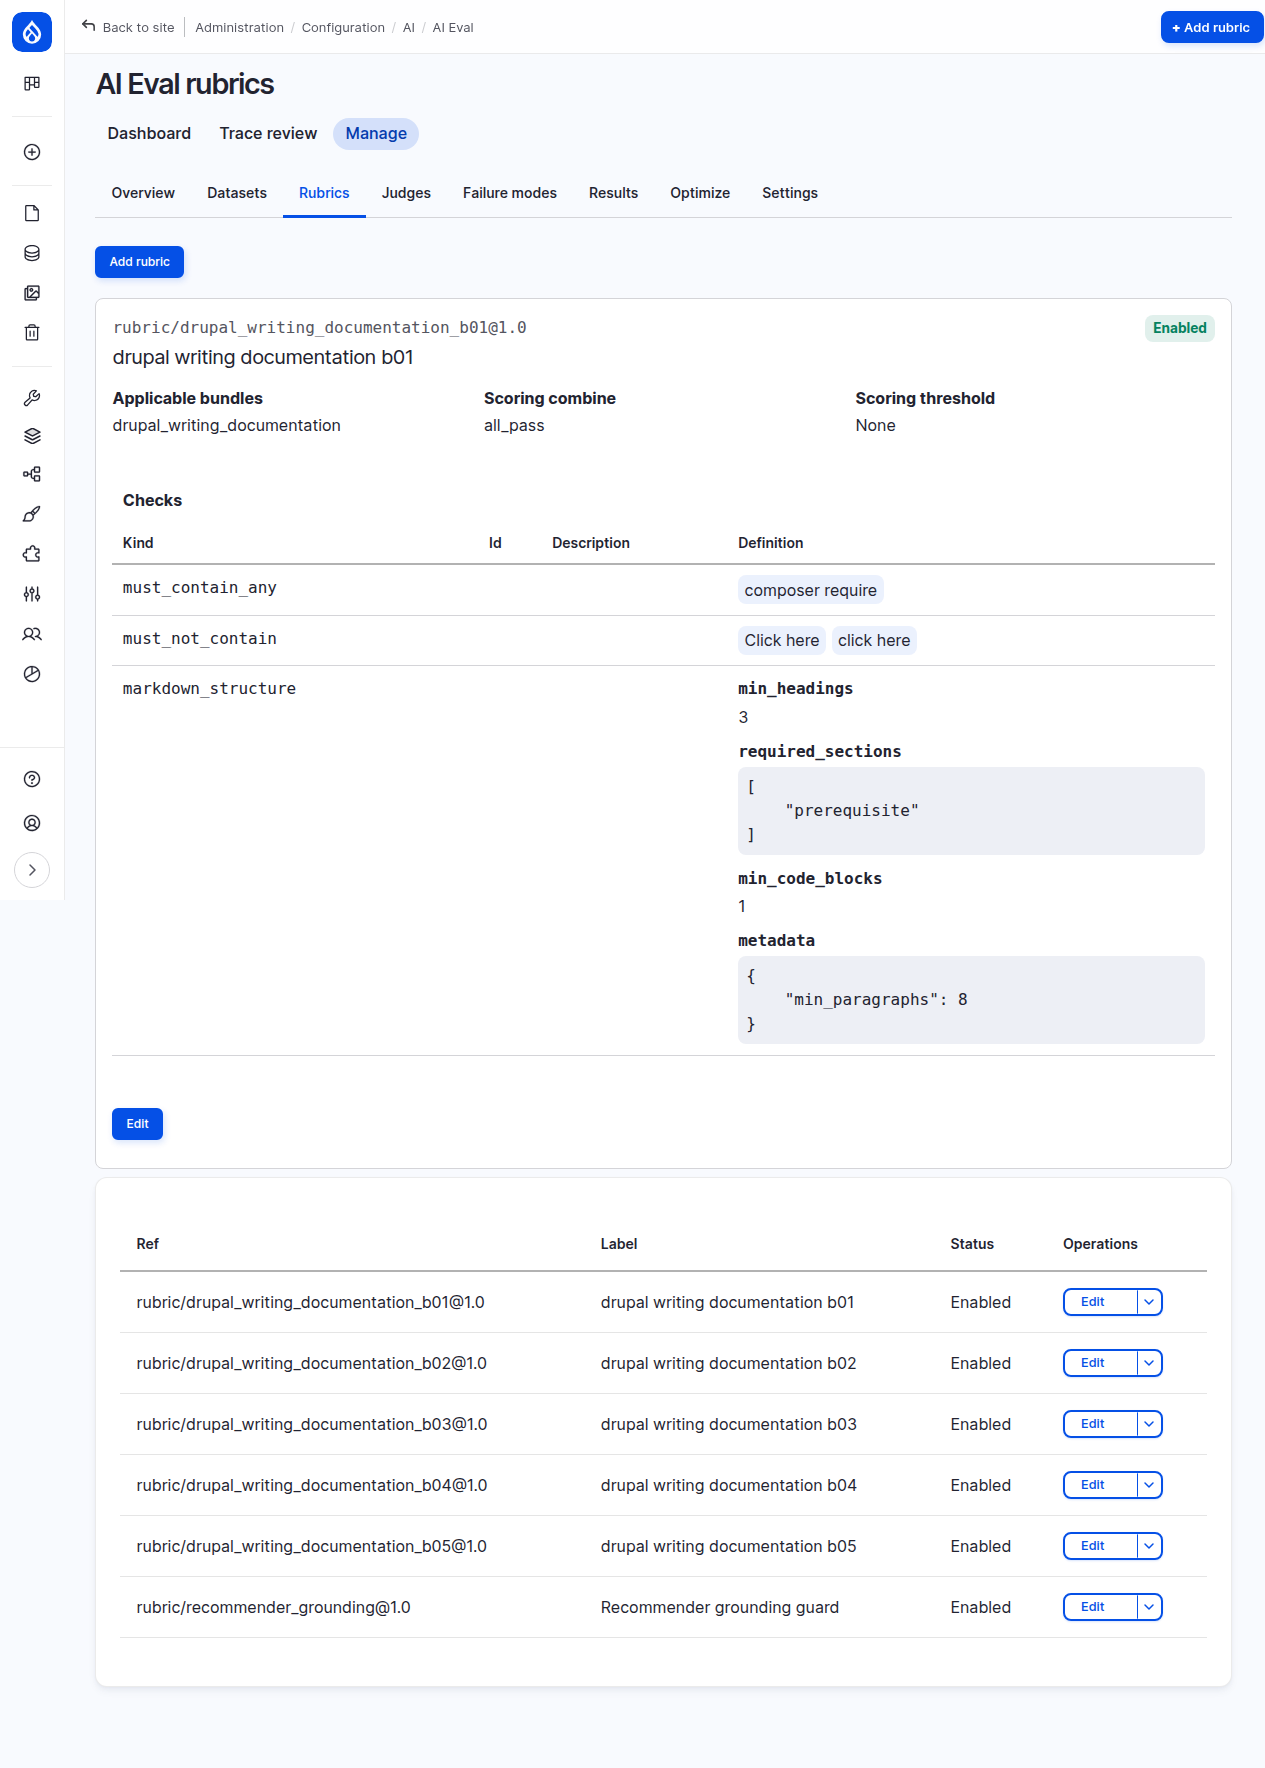Image resolution: width=1265 pixels, height=1768 pixels.
Task: Click the metadata min_paragraphs code block
Action: click(971, 1000)
